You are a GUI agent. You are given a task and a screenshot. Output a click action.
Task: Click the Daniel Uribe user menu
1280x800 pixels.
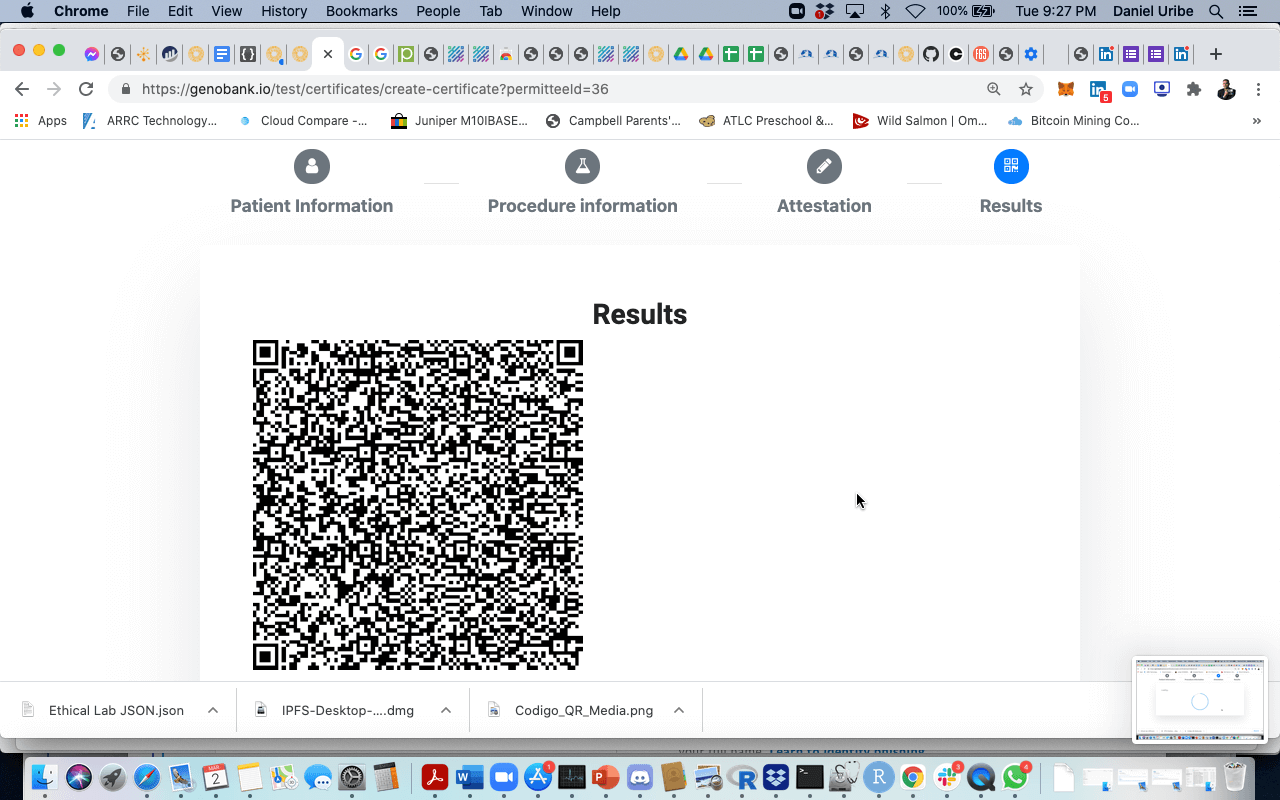pos(1153,11)
